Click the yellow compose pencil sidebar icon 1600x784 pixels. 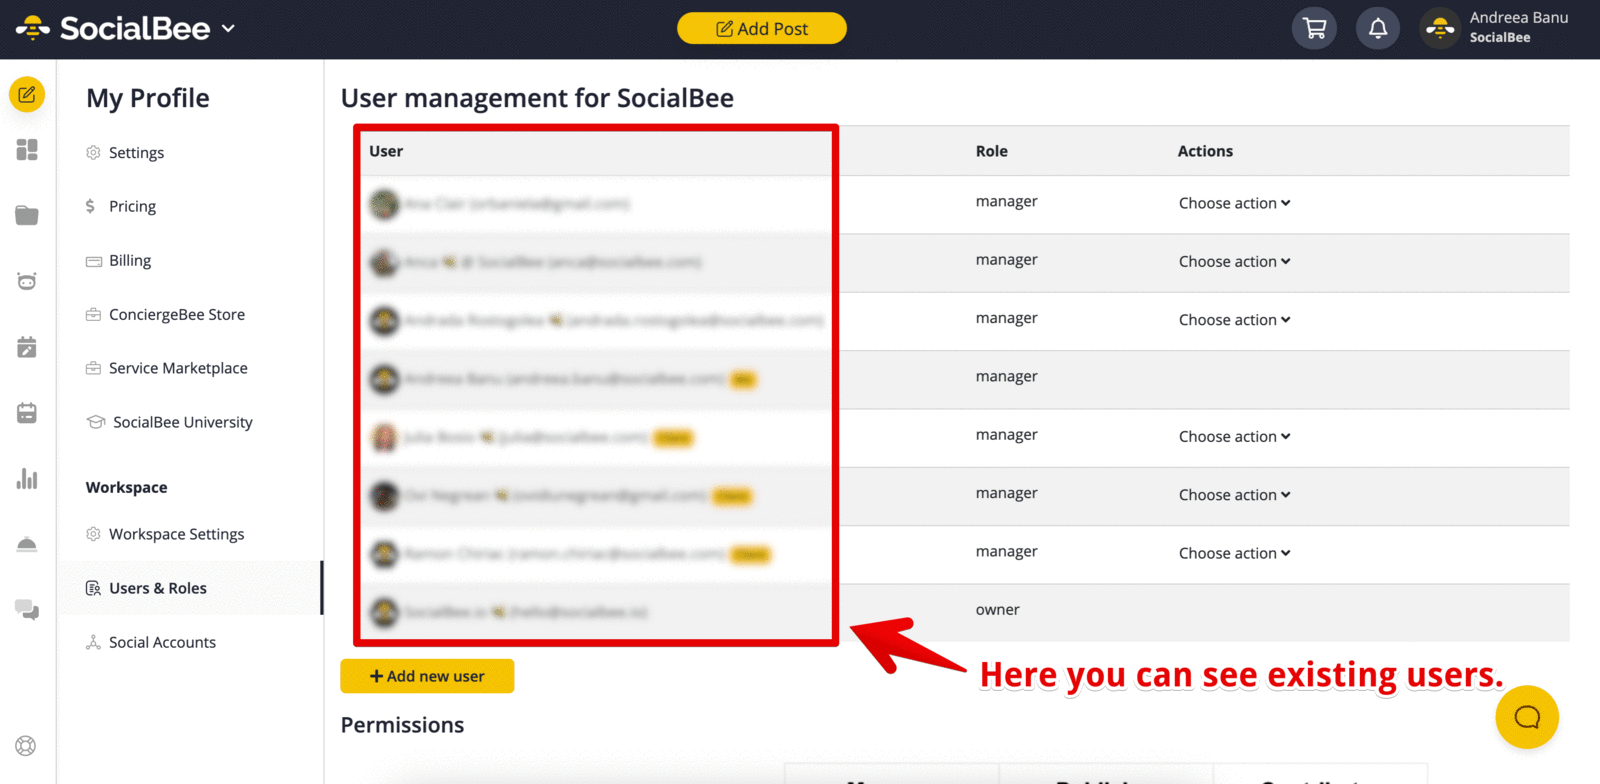tap(27, 95)
